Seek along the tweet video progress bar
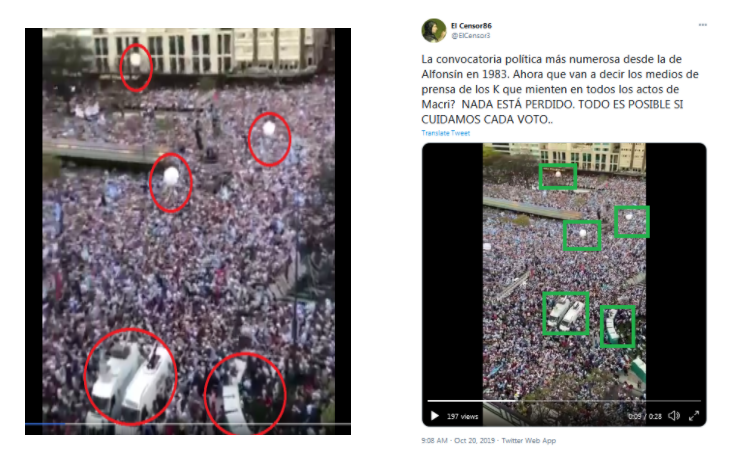The width and height of the screenshot is (755, 466). click(x=564, y=401)
